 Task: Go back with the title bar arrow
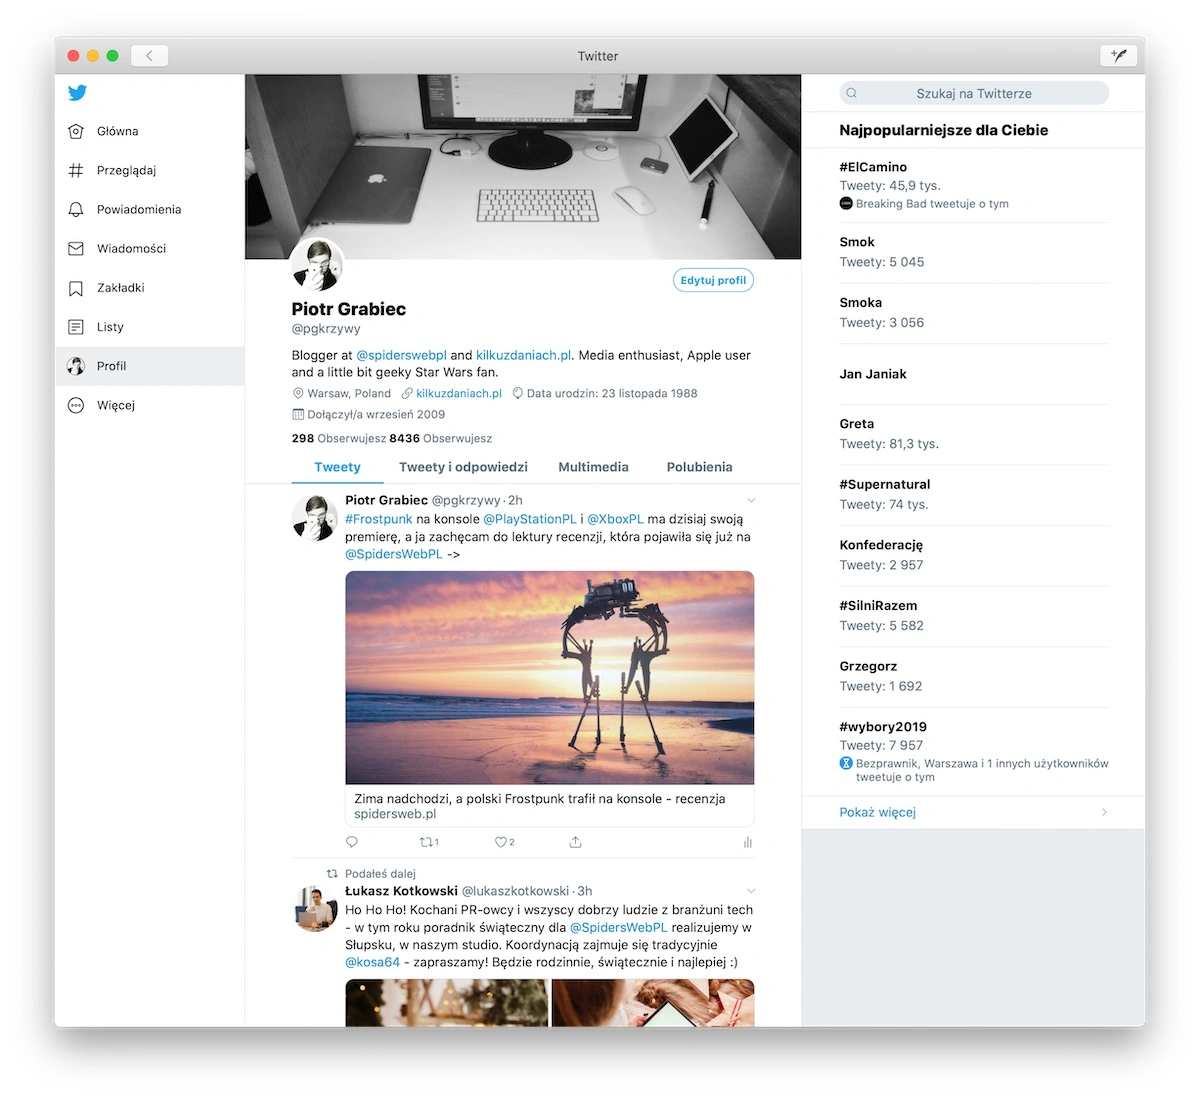(149, 56)
